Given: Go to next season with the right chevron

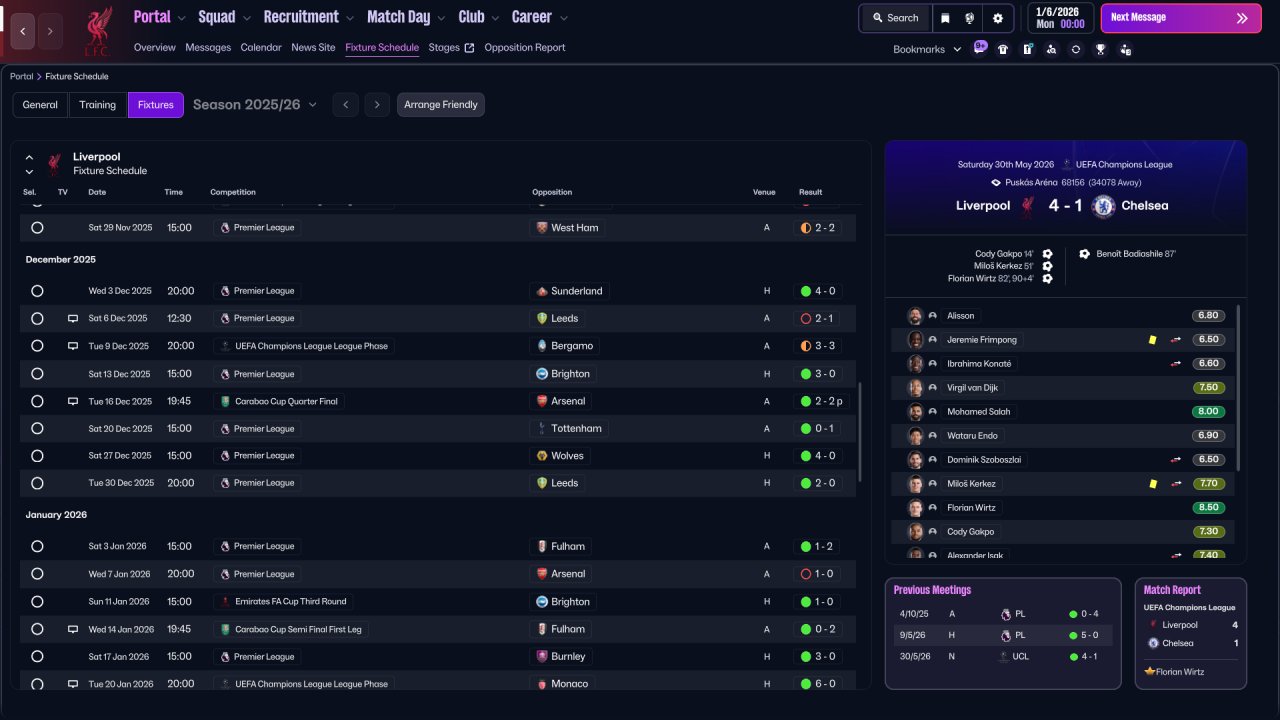Looking at the screenshot, I should coord(376,105).
